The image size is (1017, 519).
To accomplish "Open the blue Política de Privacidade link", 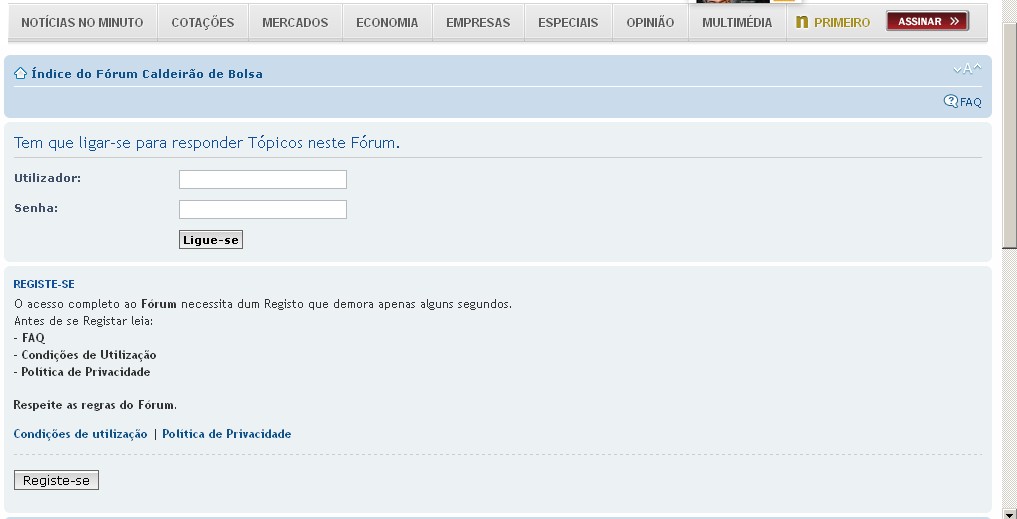I will pyautogui.click(x=226, y=434).
